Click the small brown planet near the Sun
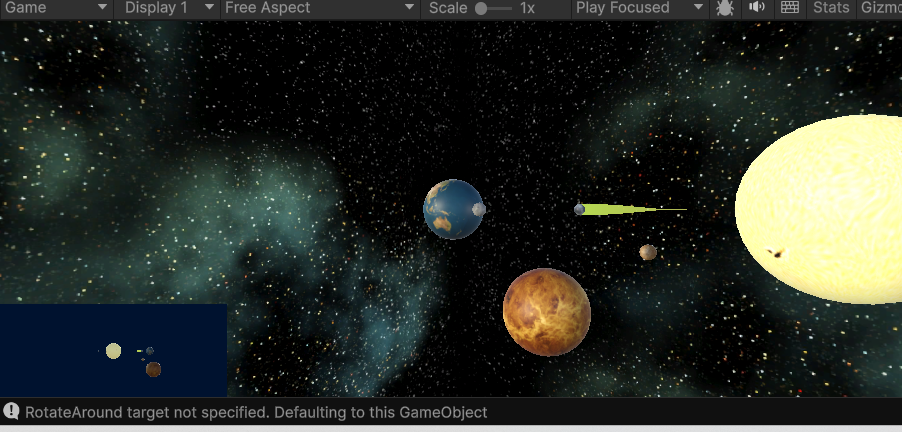This screenshot has height=432, width=902. [x=648, y=252]
